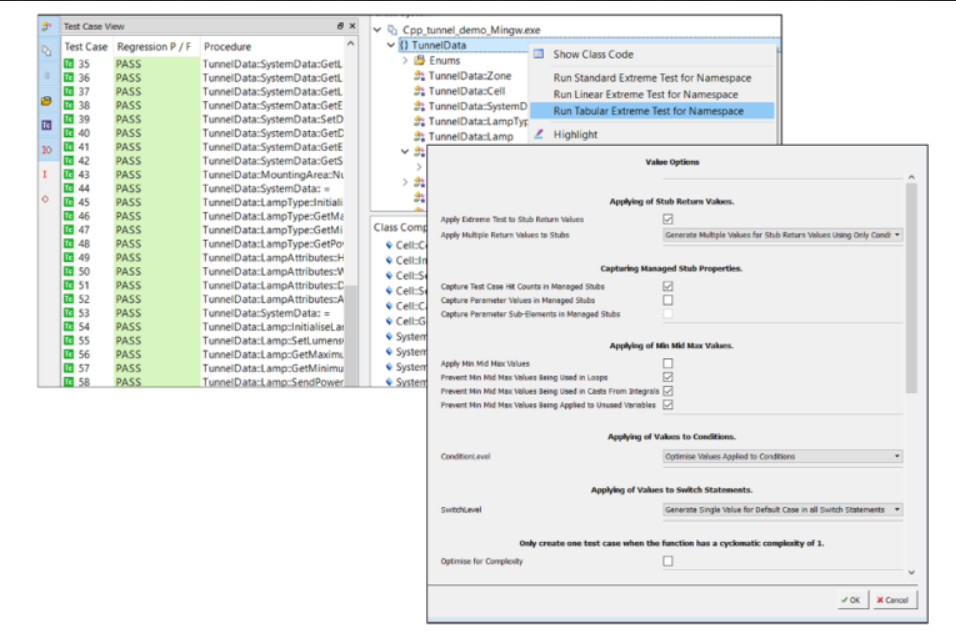This screenshot has height=634, width=956.
Task: Click OK in the Value Options dialog
Action: 851,600
